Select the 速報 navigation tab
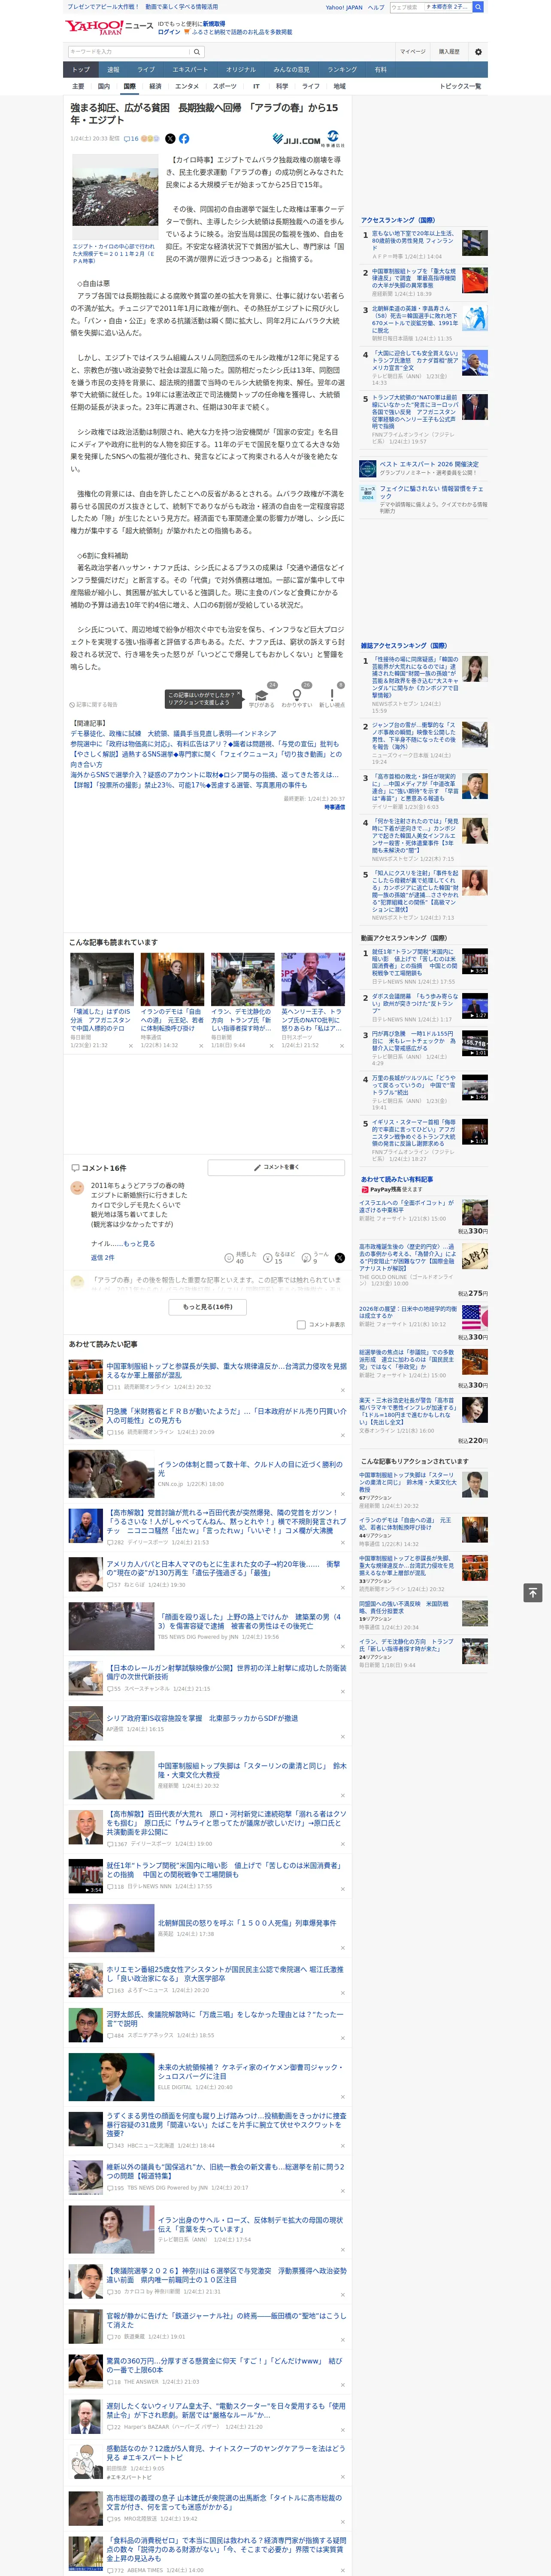Image resolution: width=551 pixels, height=2576 pixels. pyautogui.click(x=113, y=70)
